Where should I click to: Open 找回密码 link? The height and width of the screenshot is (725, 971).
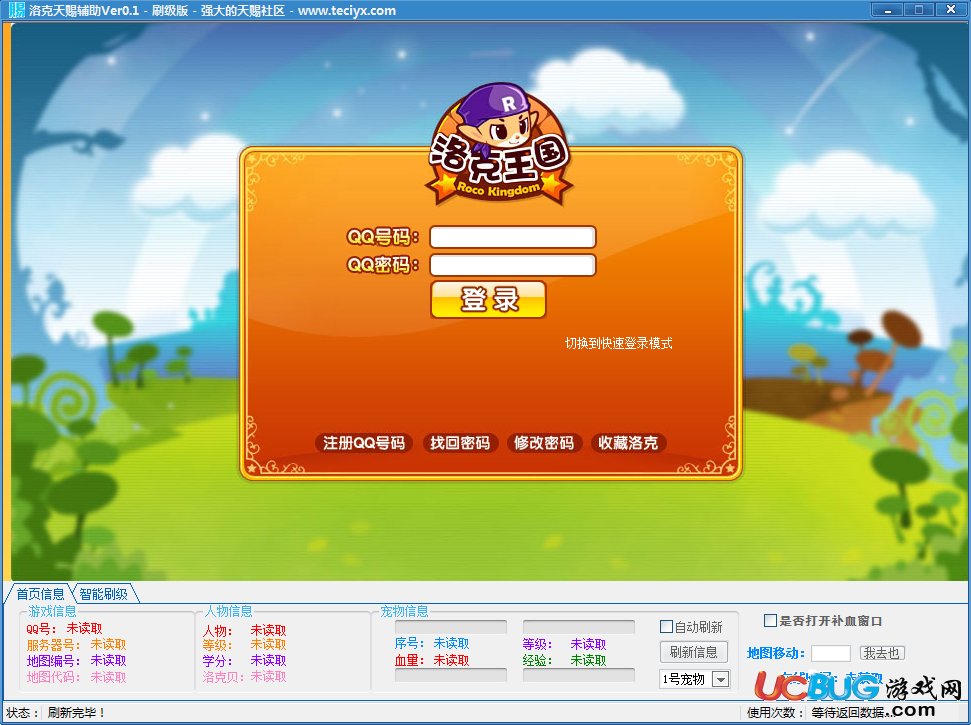[459, 443]
